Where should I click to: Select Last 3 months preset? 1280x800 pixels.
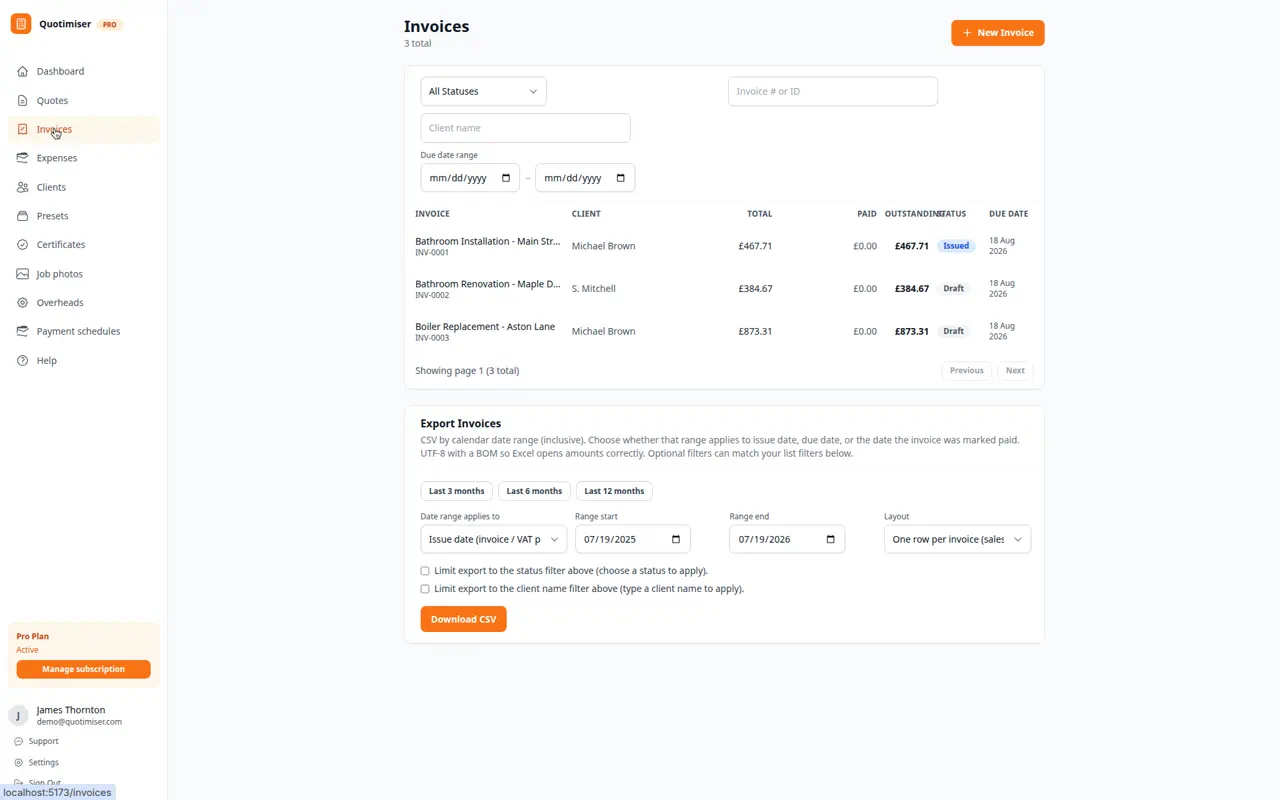click(x=456, y=491)
